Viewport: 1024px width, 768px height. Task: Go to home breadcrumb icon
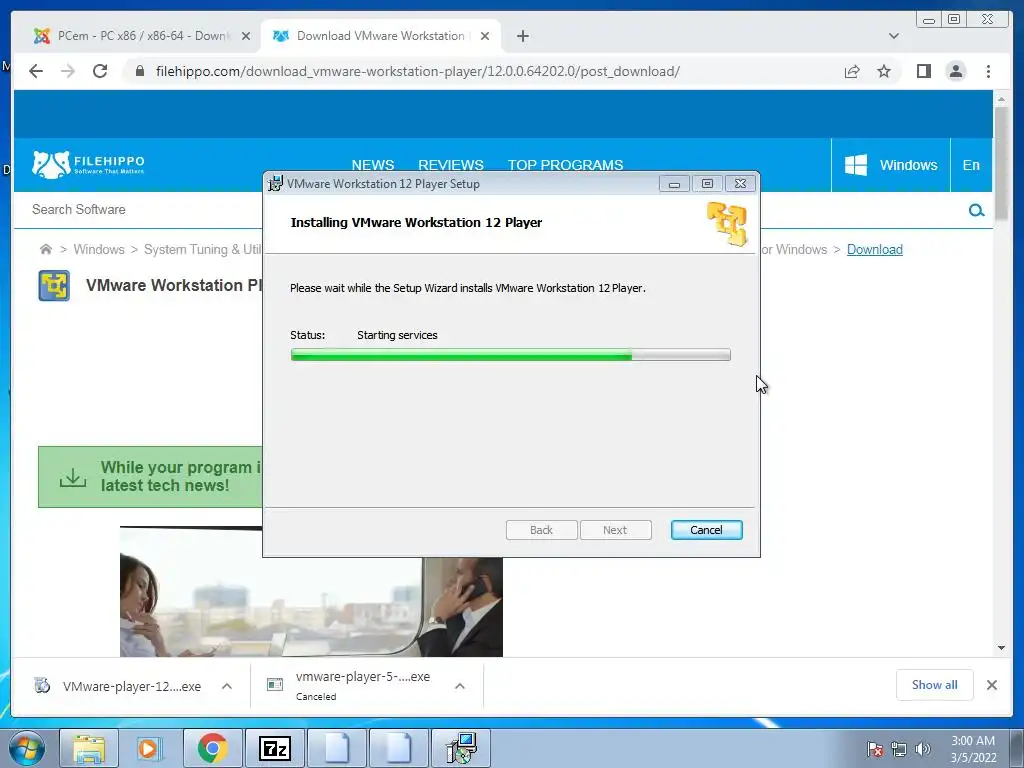[x=46, y=249]
